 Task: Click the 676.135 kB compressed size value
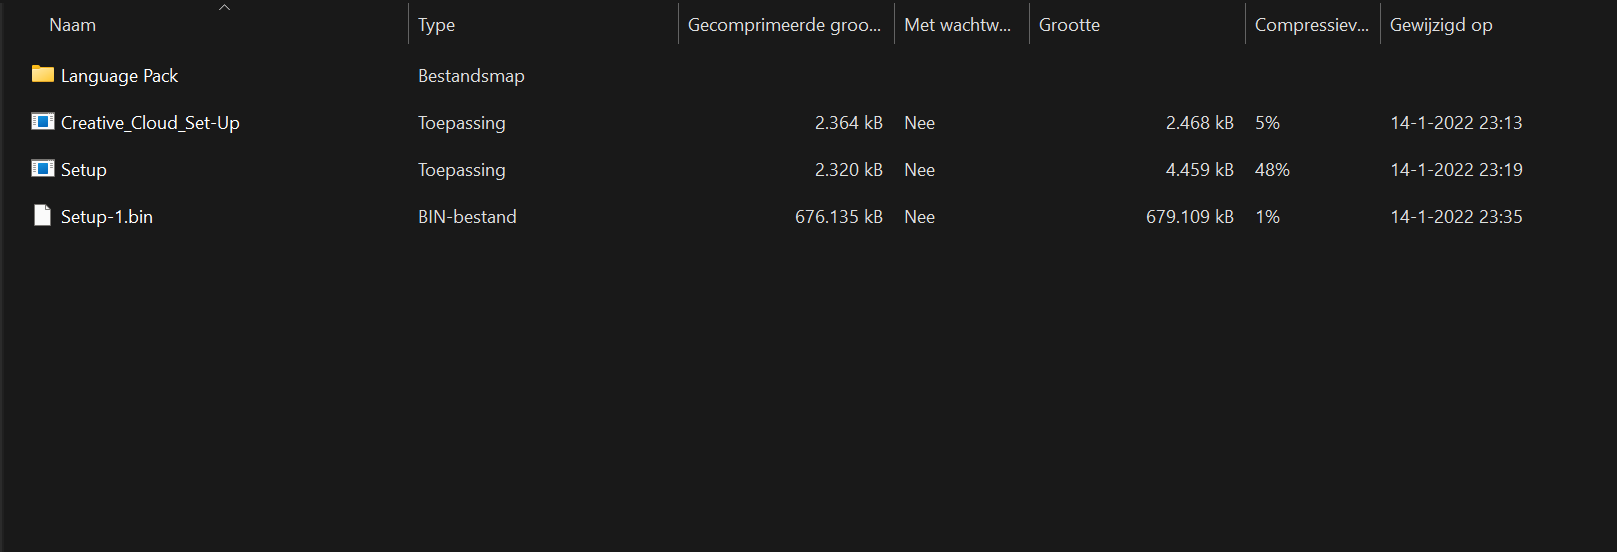(838, 217)
